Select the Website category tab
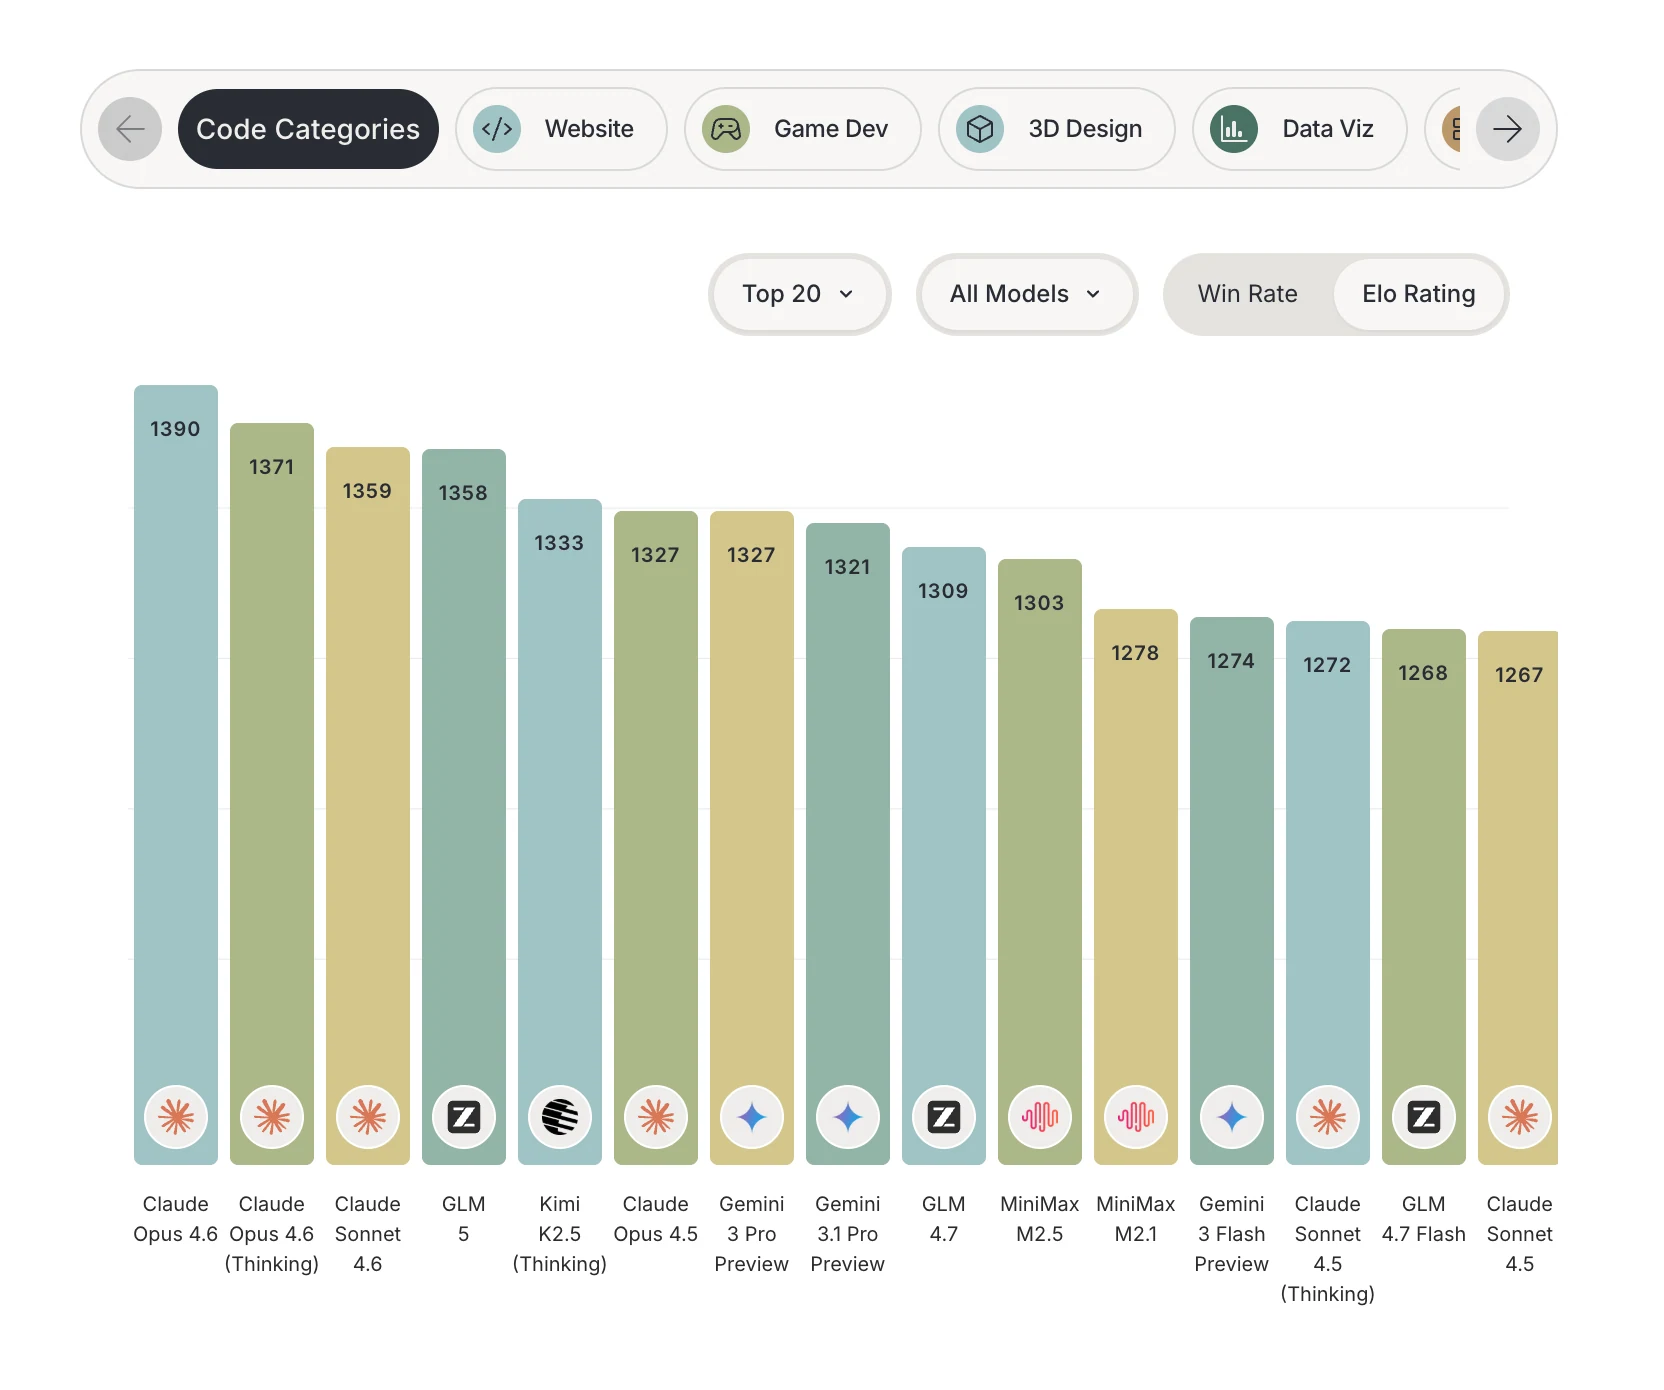 [x=561, y=129]
